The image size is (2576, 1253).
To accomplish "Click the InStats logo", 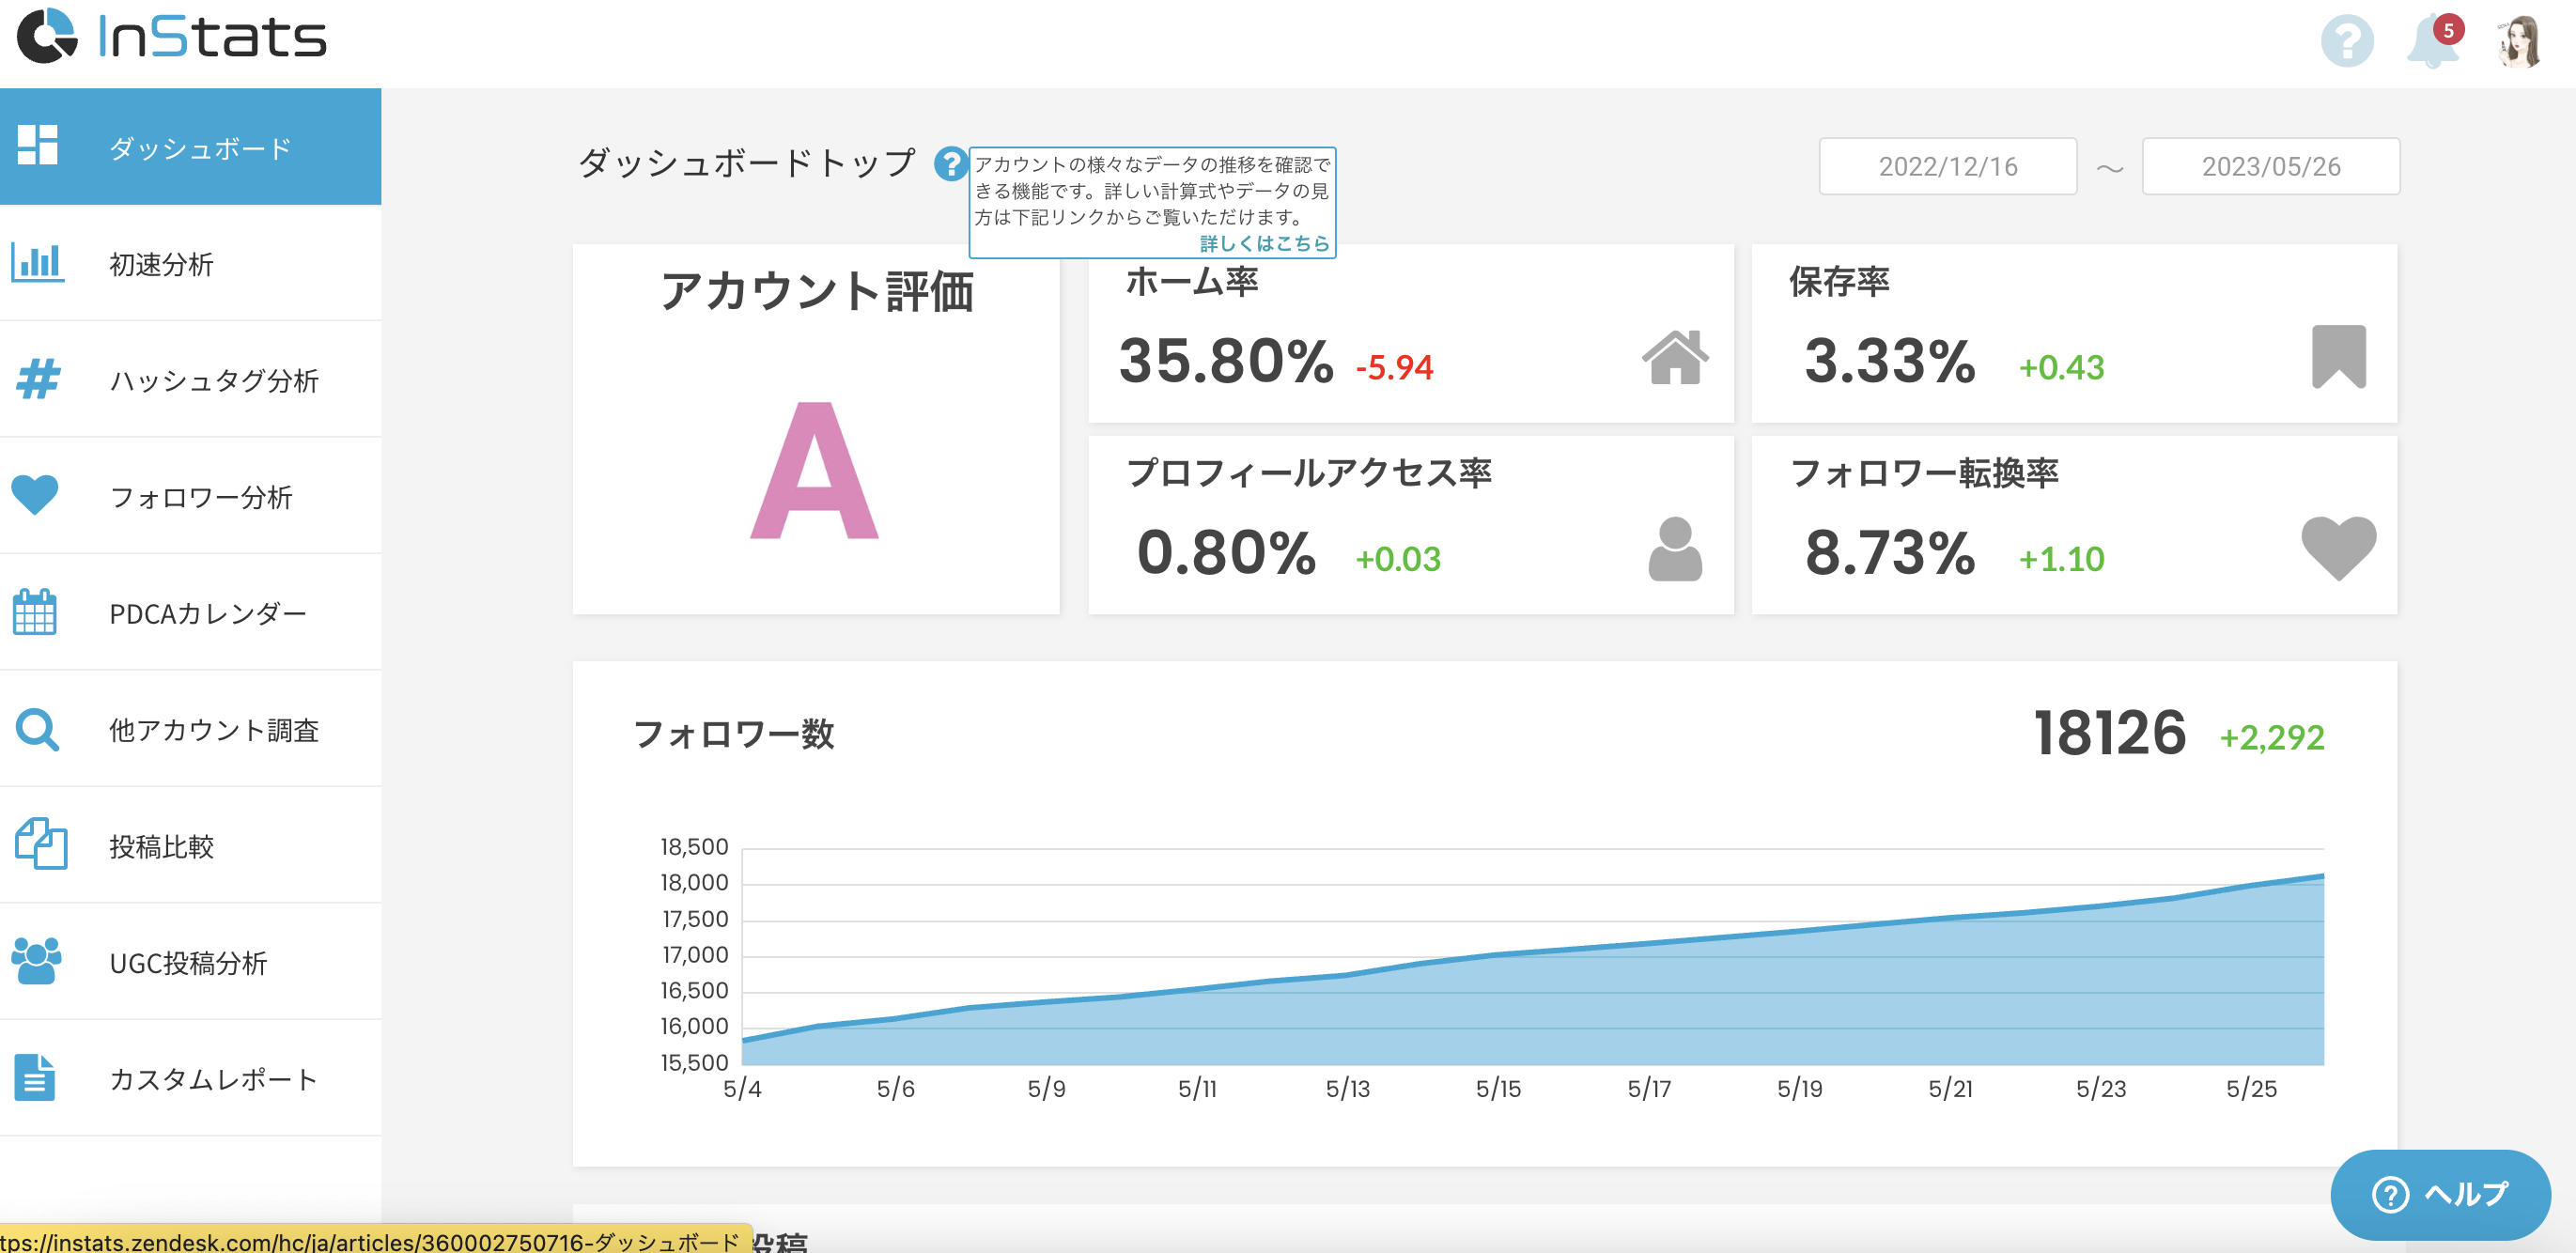I will (172, 36).
